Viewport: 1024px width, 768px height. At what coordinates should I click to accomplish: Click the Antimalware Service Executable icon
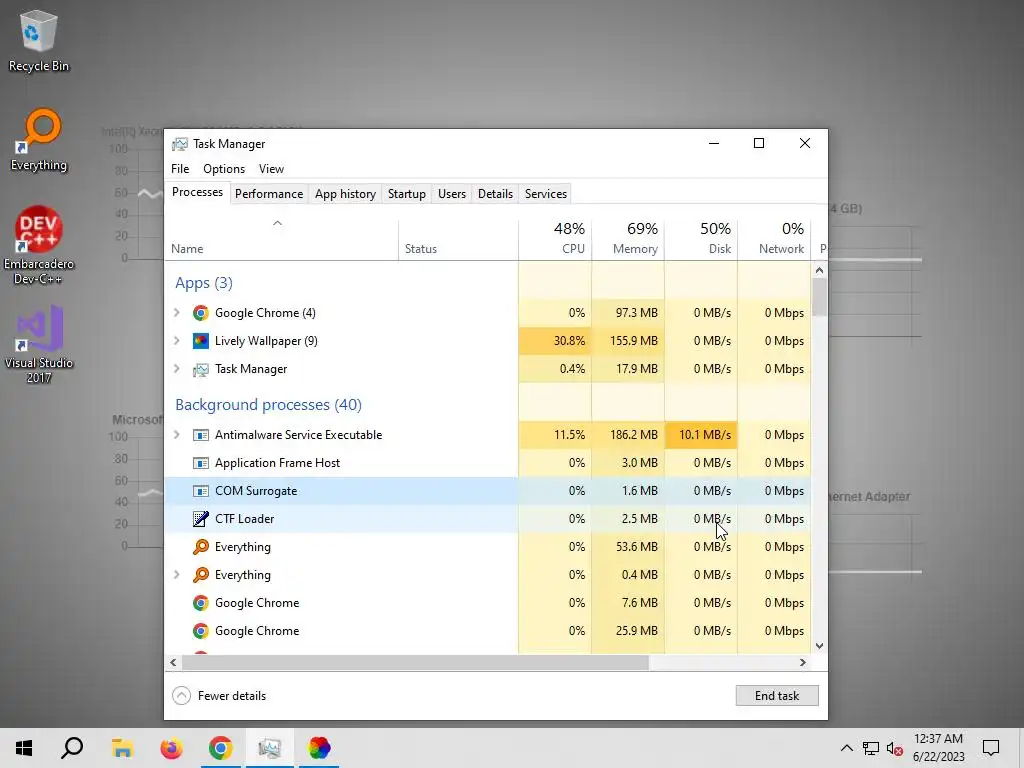click(200, 435)
